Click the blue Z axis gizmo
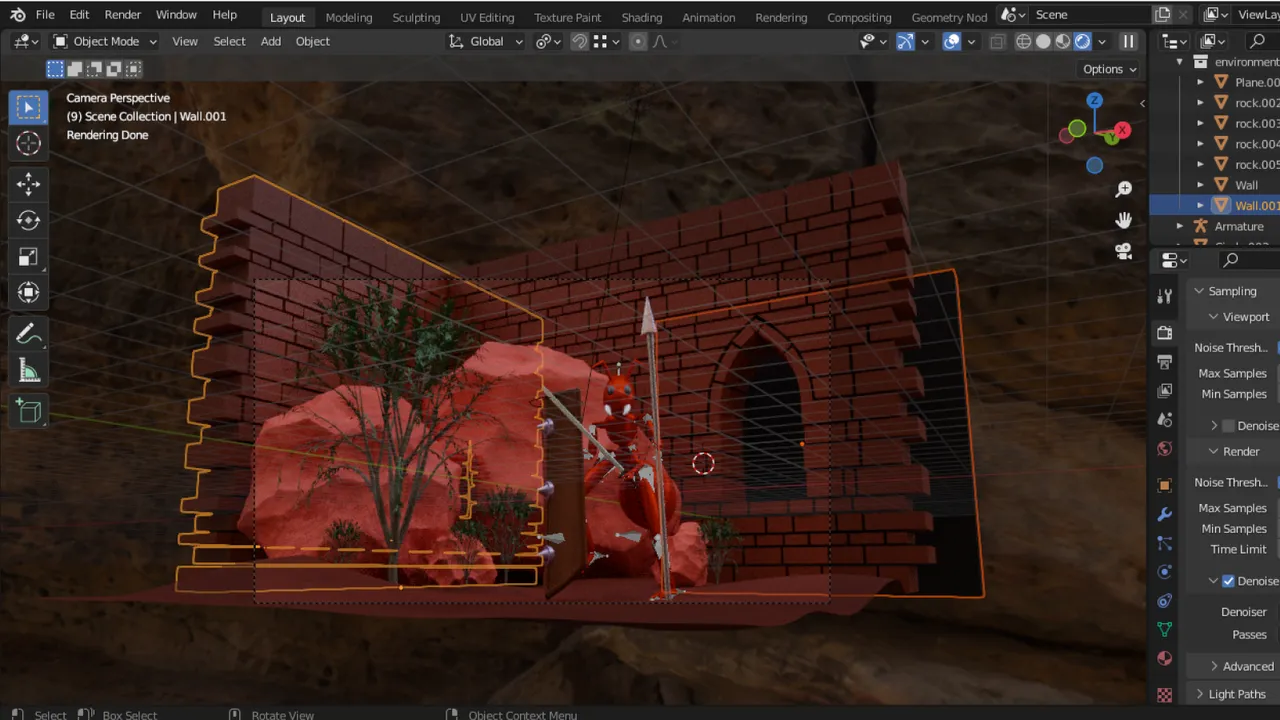Screen dimensions: 1280x720 click(1094, 101)
